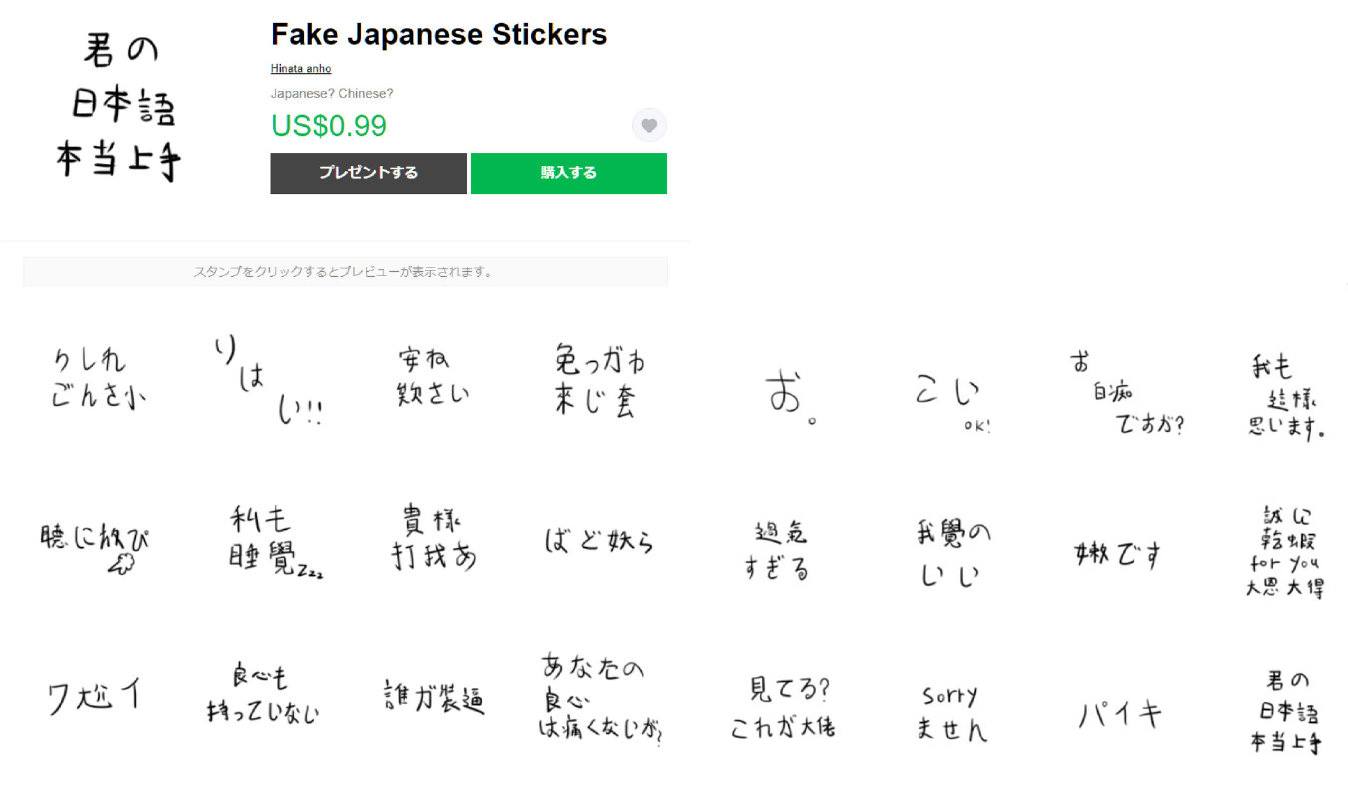The width and height of the screenshot is (1348, 792).
Task: Click the heart wishlist icon
Action: (x=649, y=126)
